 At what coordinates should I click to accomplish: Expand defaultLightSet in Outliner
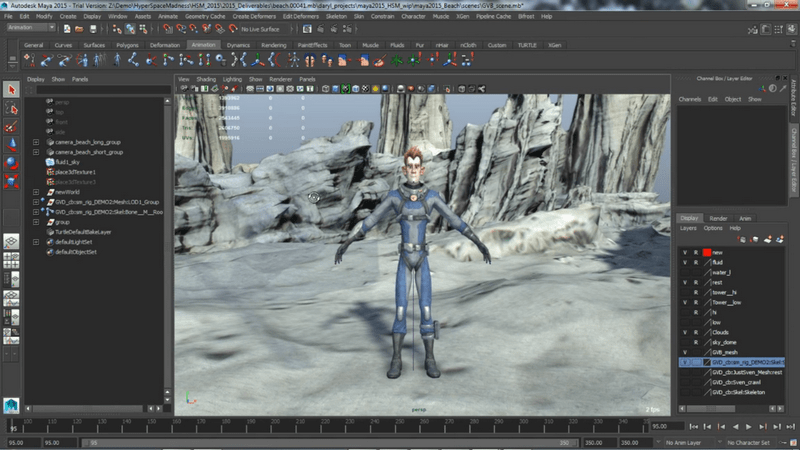pos(36,242)
